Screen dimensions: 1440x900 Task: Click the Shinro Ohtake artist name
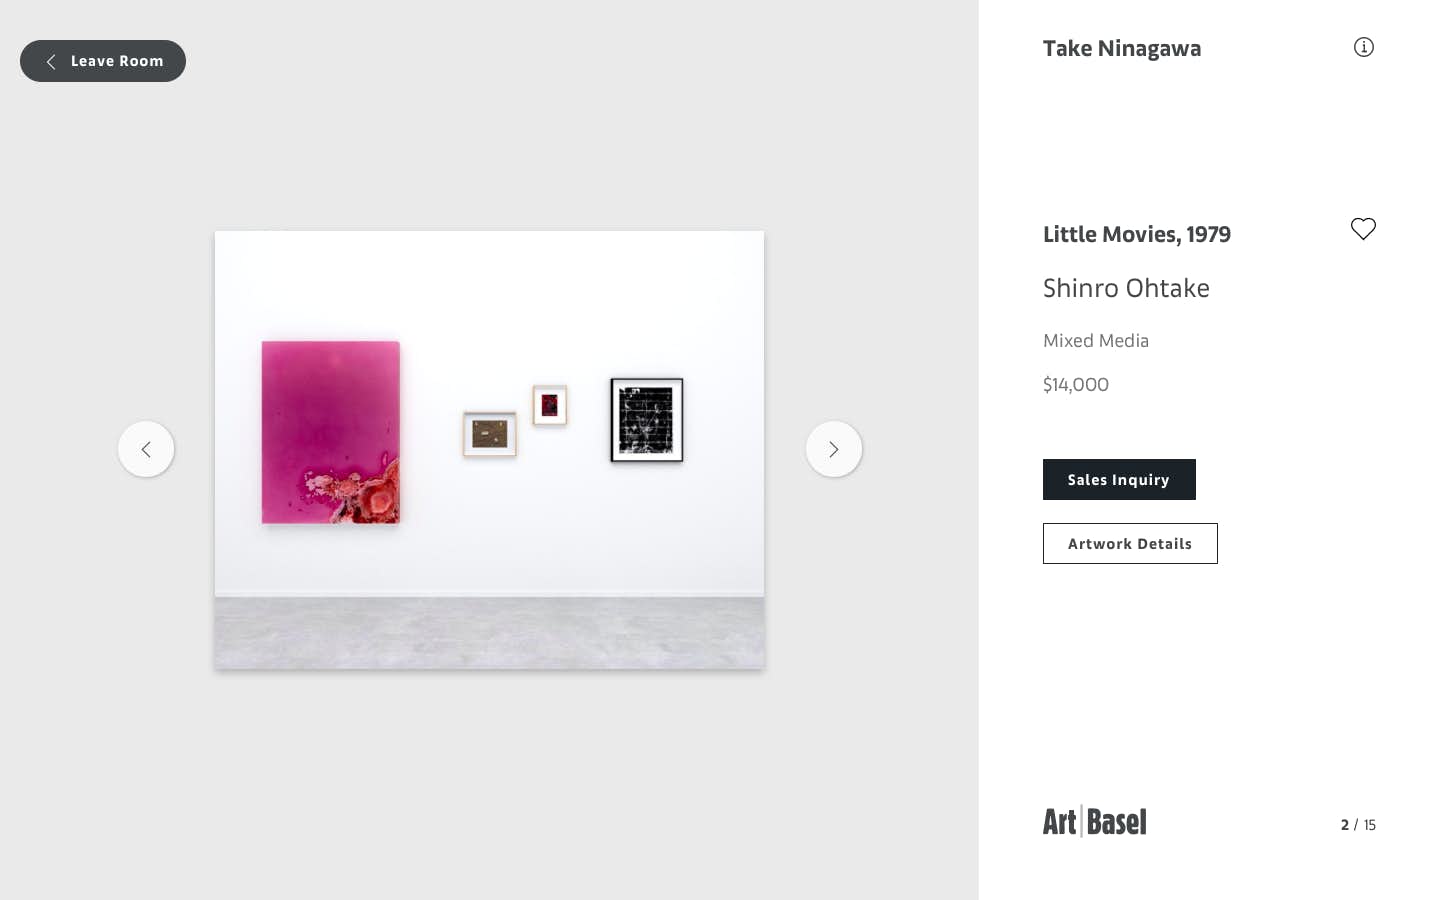(x=1126, y=288)
